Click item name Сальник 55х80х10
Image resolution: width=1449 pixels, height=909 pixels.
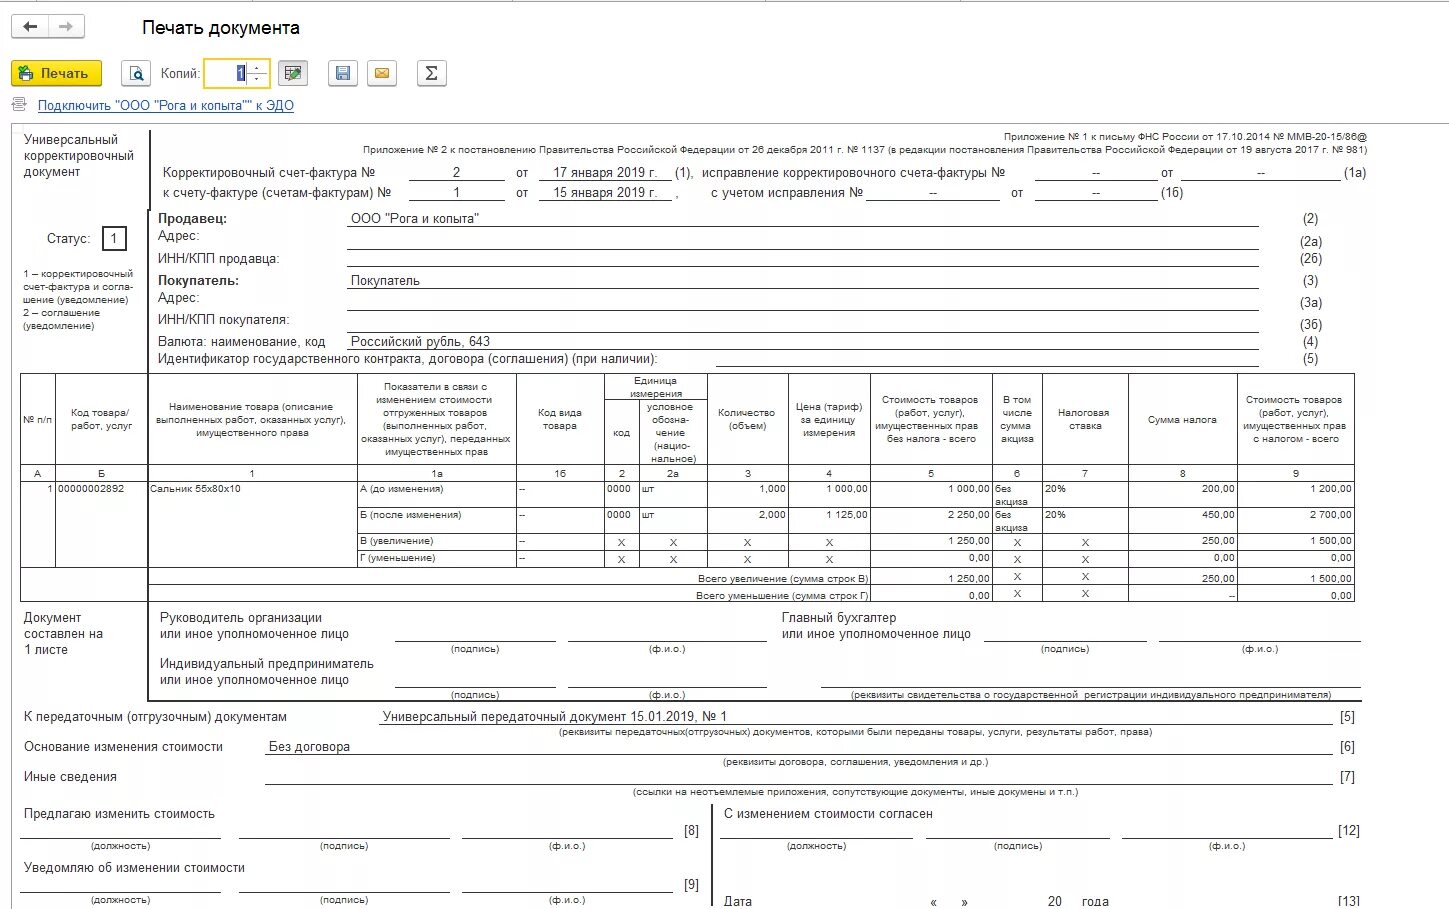pos(195,489)
